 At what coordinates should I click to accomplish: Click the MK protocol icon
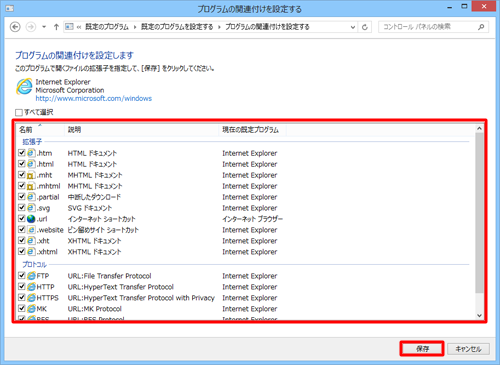[31, 309]
